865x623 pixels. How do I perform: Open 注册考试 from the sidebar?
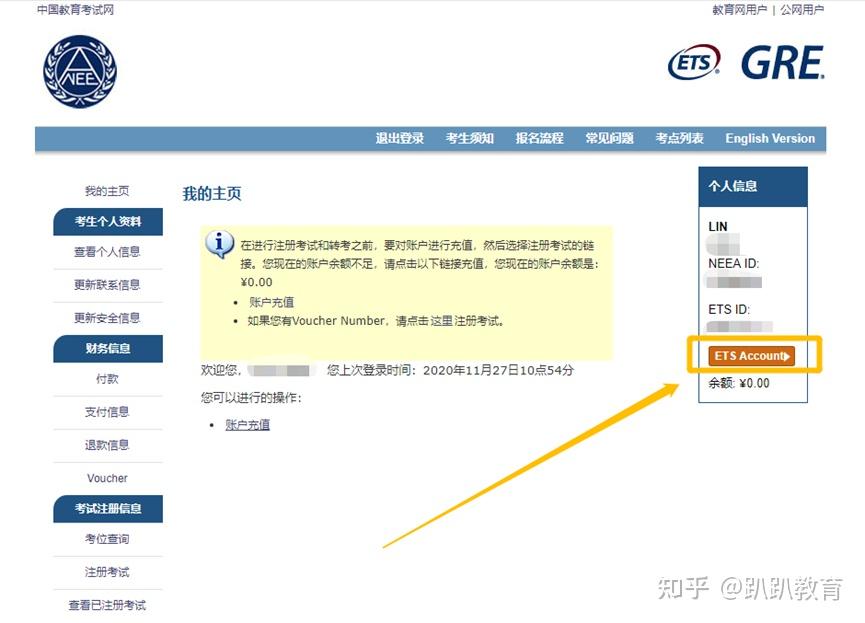coord(107,572)
